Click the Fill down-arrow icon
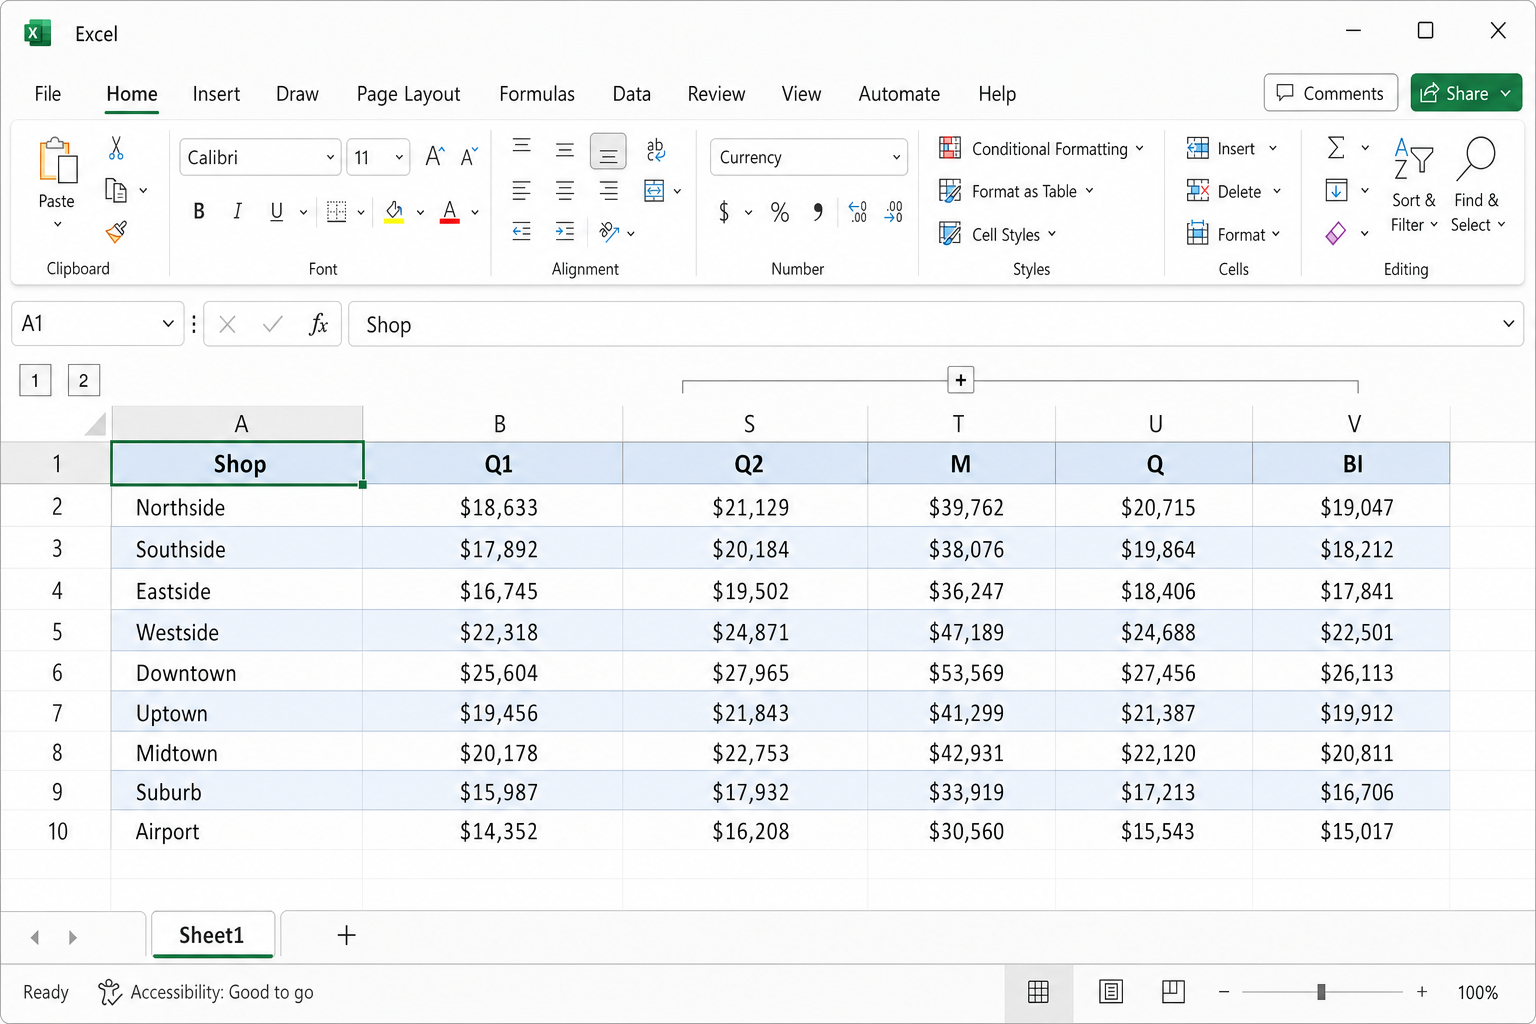This screenshot has height=1024, width=1536. point(1336,190)
